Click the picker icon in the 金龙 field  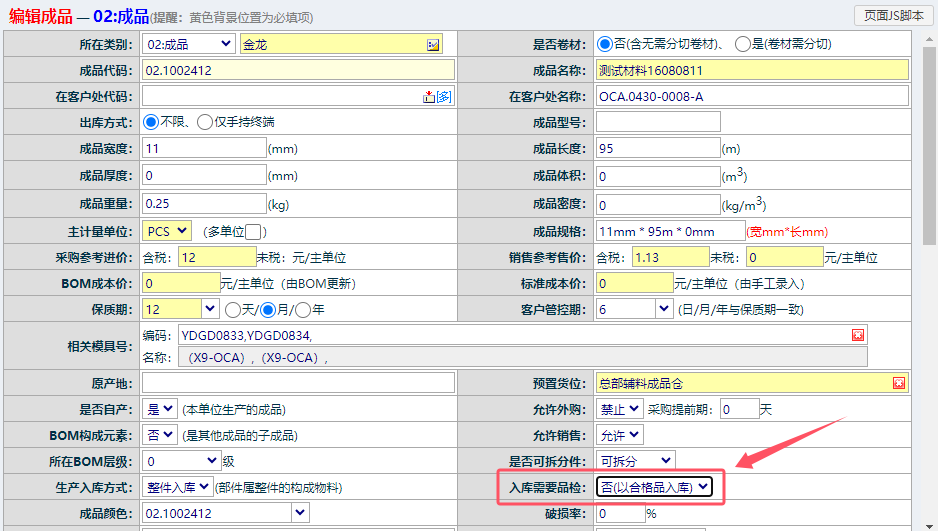coord(433,44)
